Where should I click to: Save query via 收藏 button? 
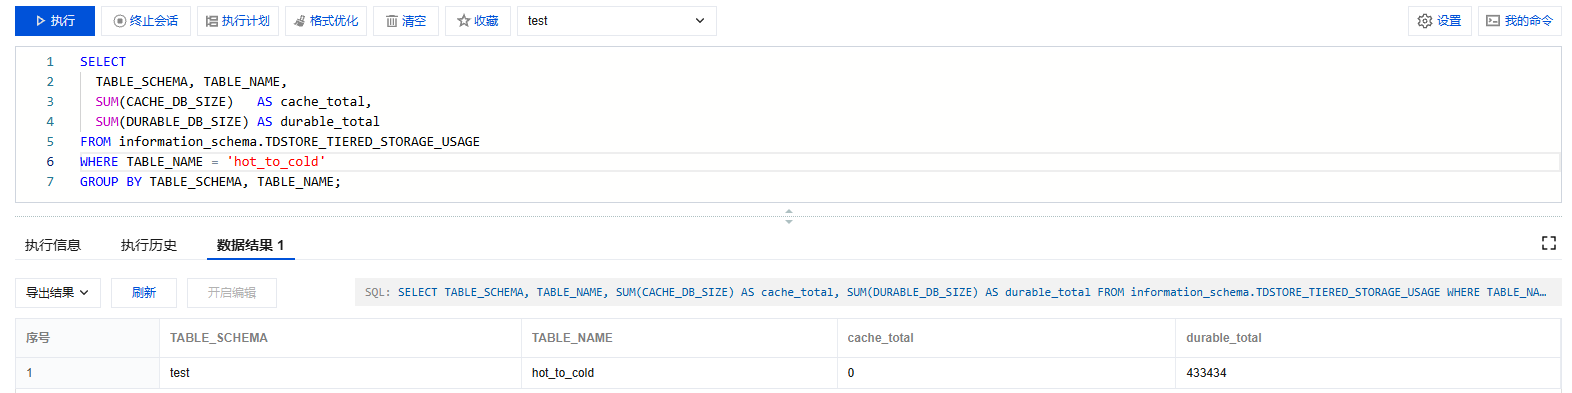pos(478,21)
